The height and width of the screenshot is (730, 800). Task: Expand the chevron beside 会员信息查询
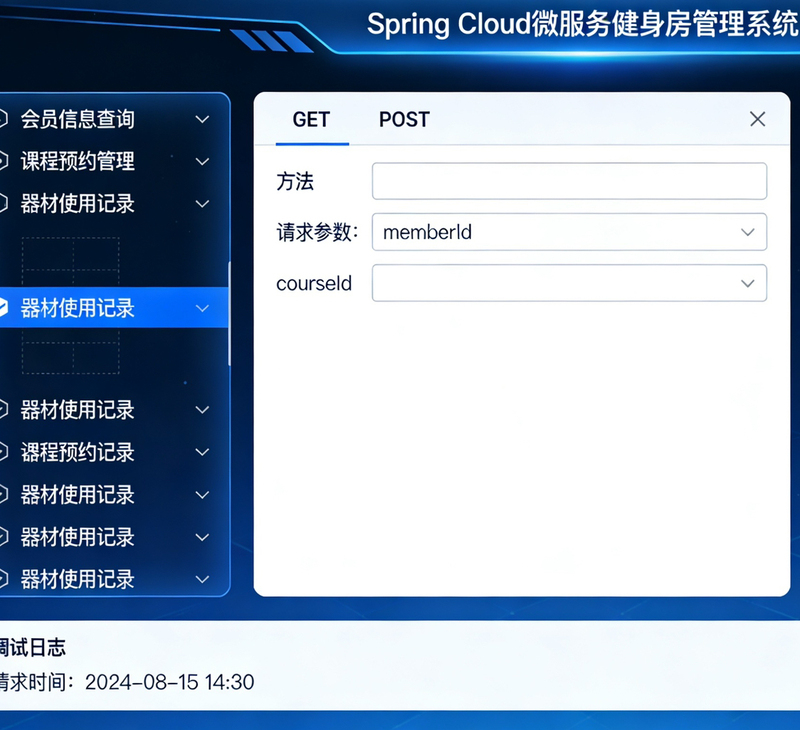pyautogui.click(x=203, y=119)
